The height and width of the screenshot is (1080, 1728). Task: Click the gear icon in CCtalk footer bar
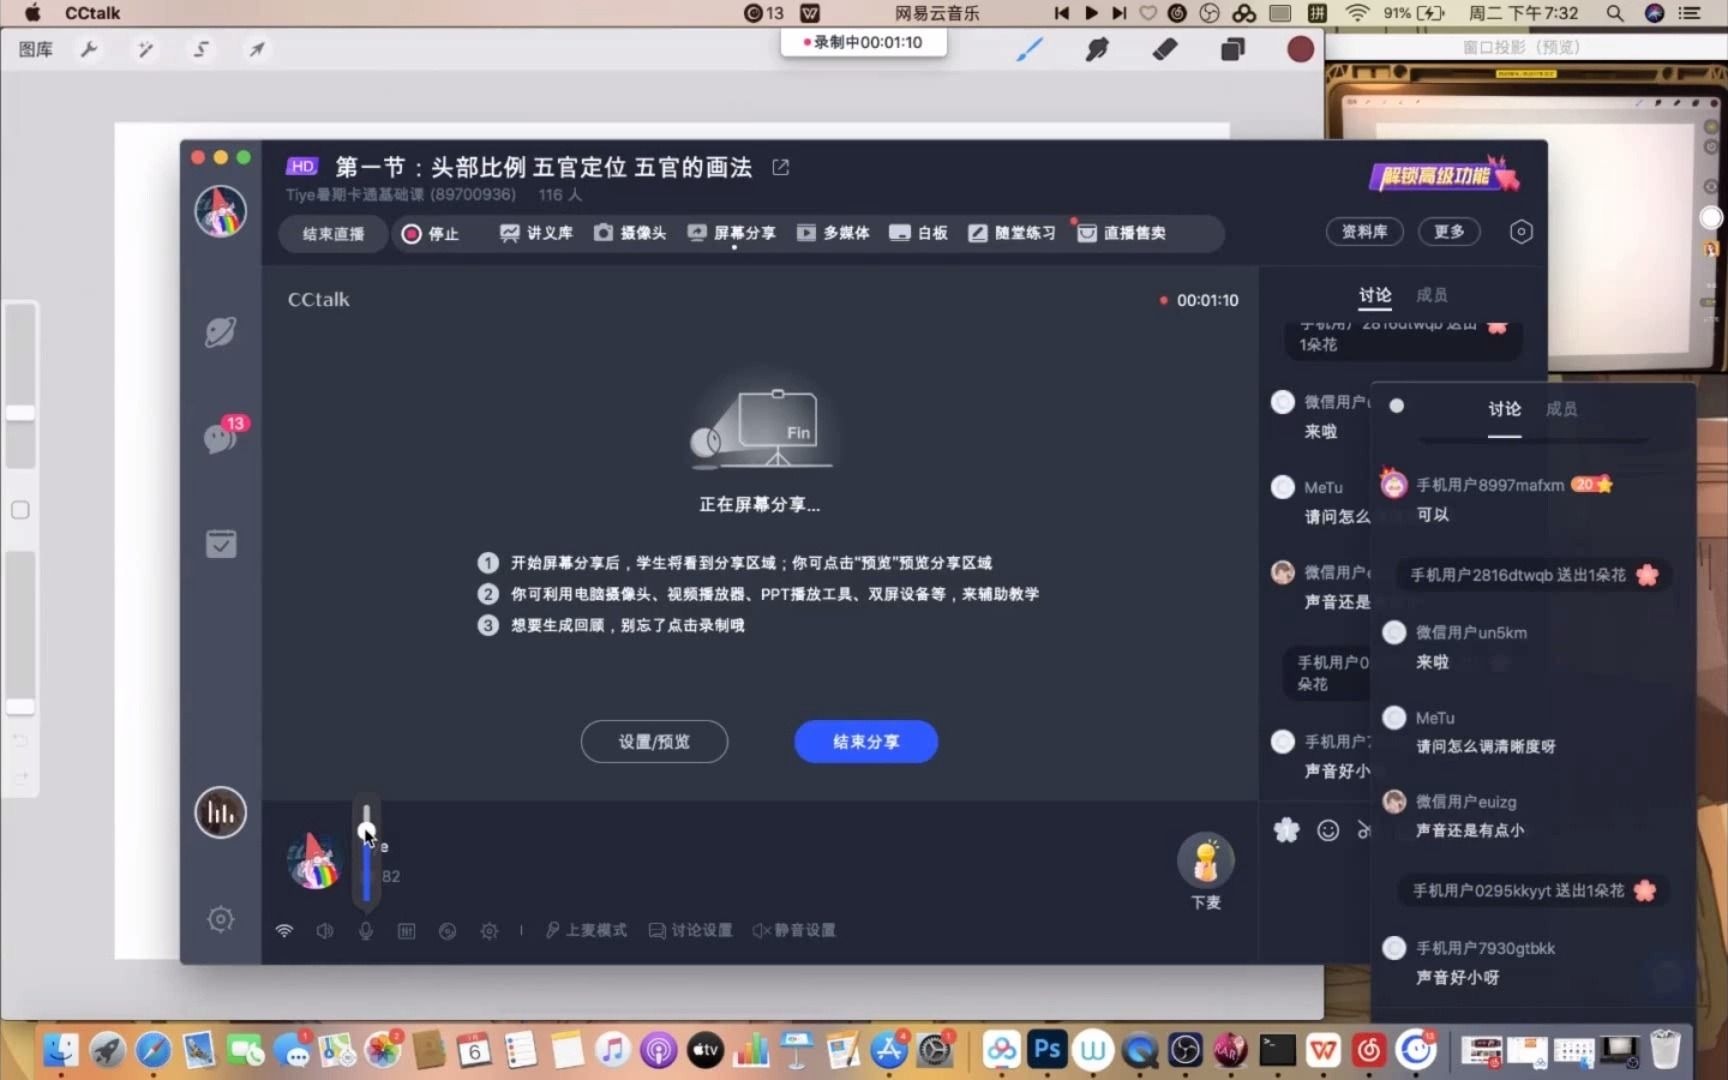pos(489,930)
